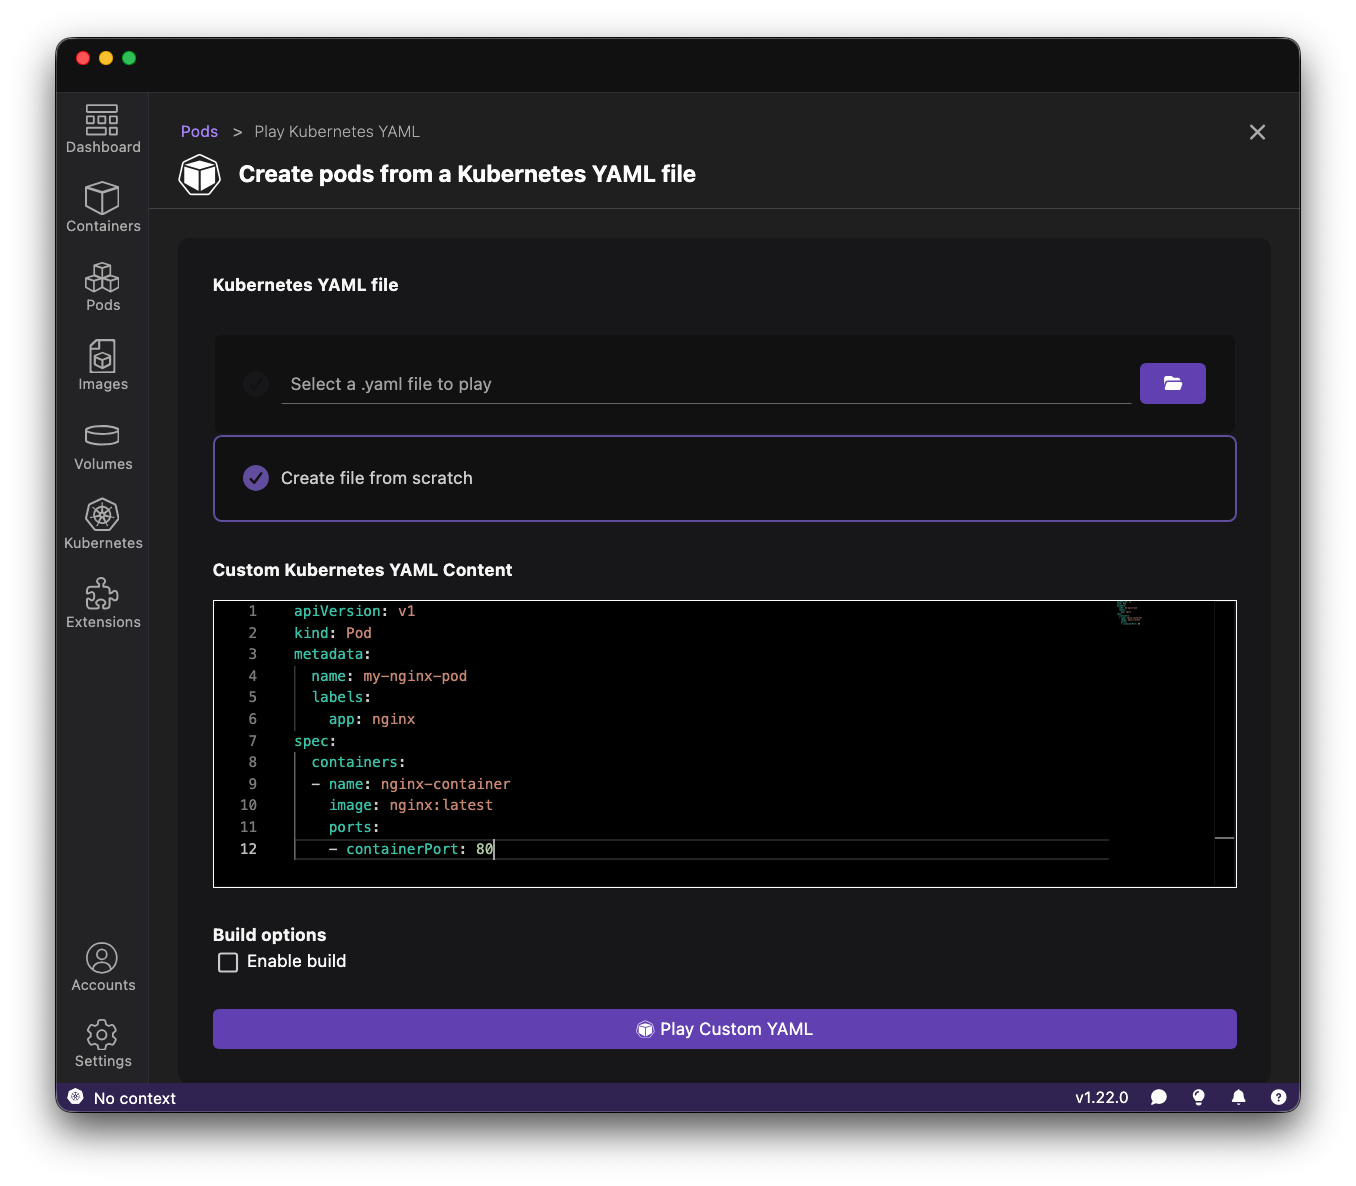Screen dimensions: 1356x1186
Task: Open Settings gear in sidebar
Action: click(x=102, y=1044)
